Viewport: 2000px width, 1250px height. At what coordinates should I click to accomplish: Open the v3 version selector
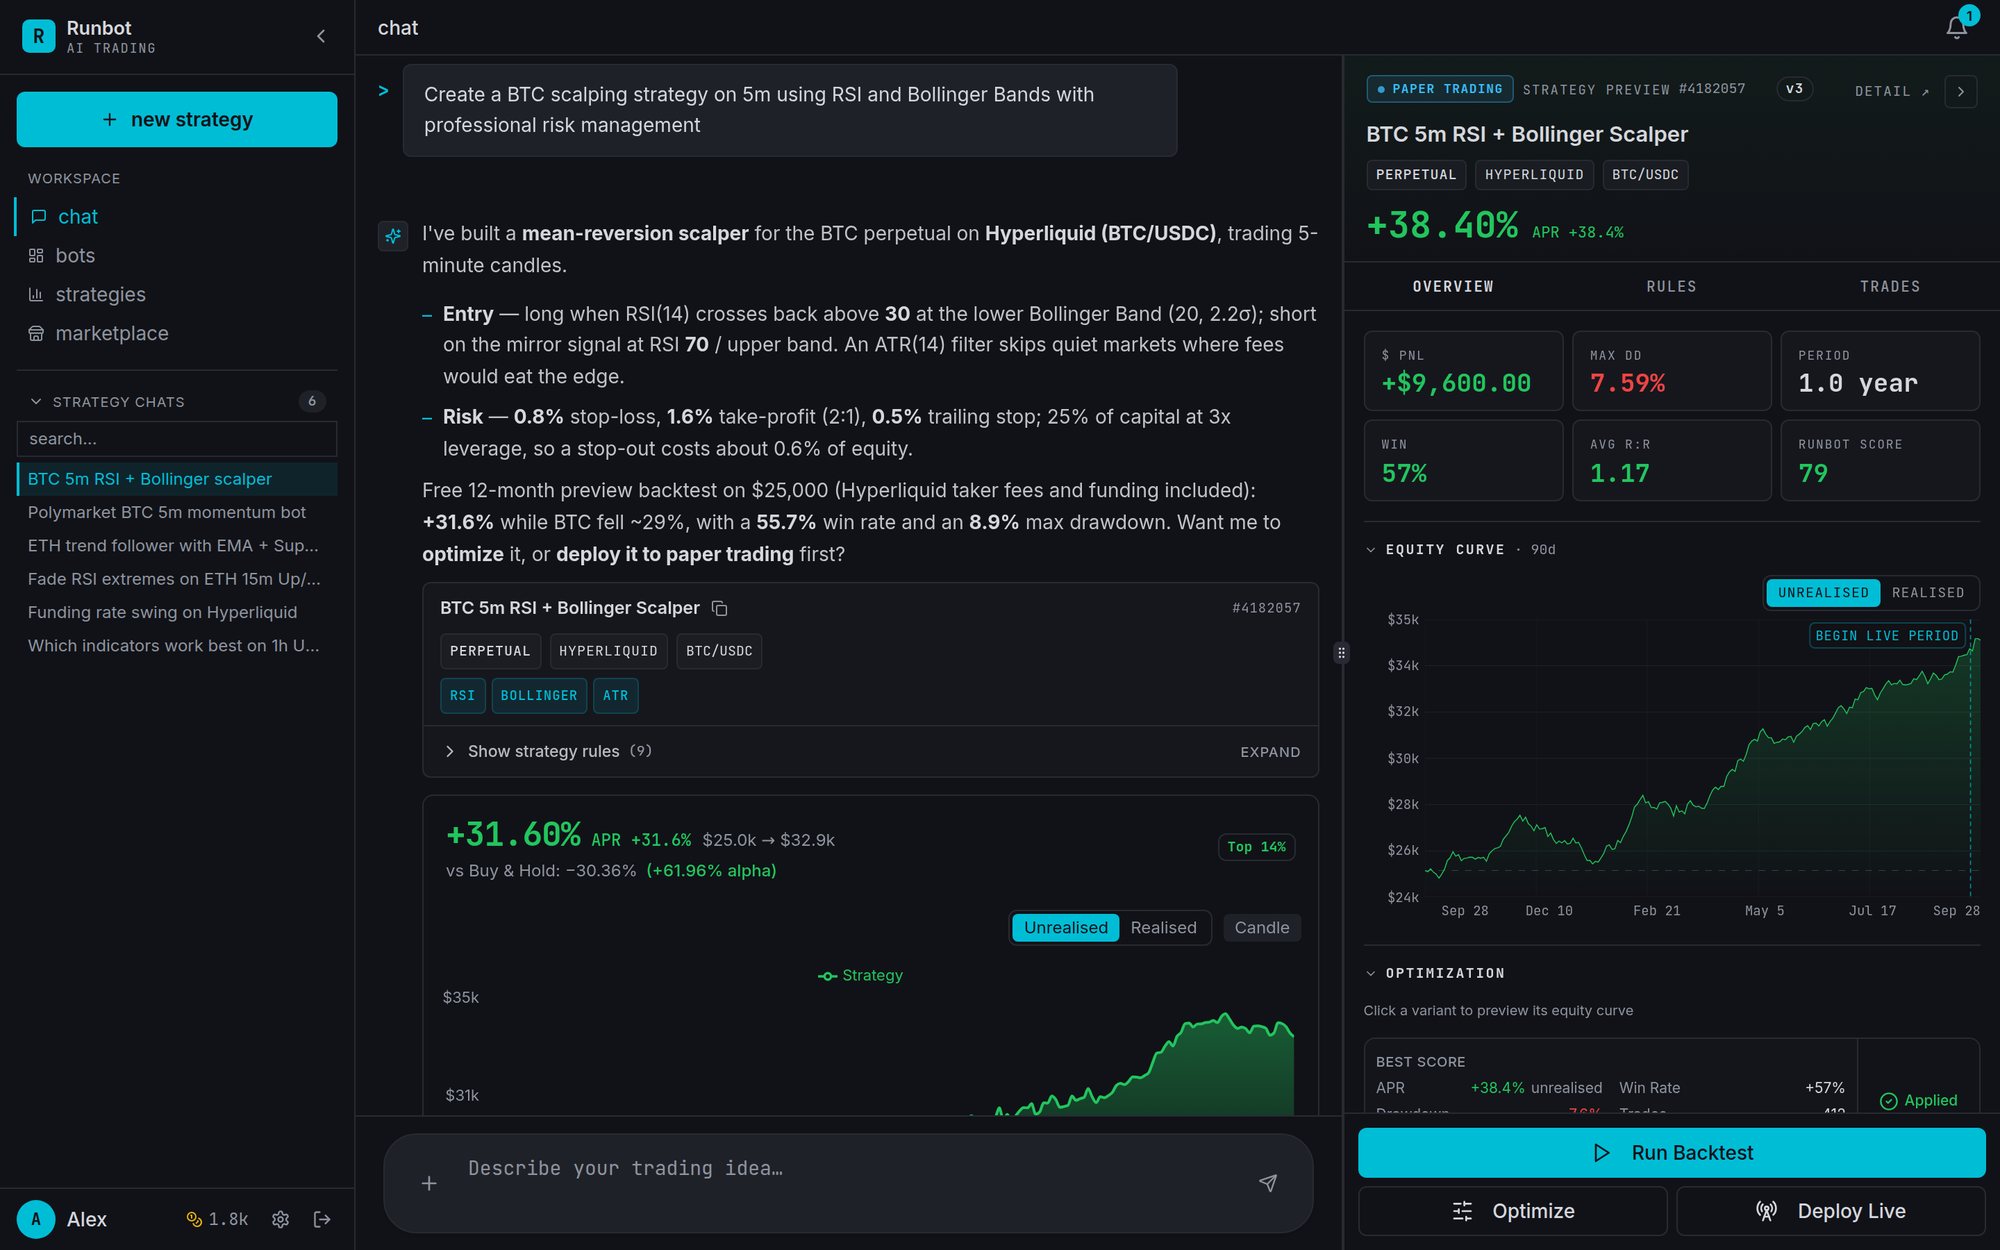point(1794,89)
